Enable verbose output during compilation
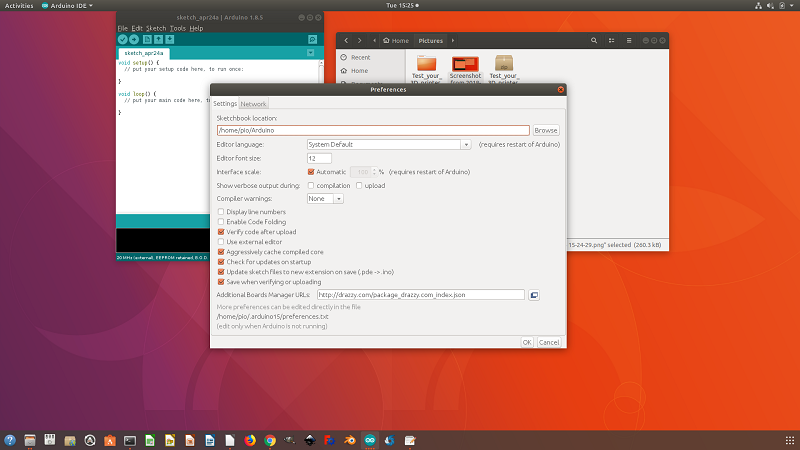Screen dimensions: 800x450 pos(311,186)
